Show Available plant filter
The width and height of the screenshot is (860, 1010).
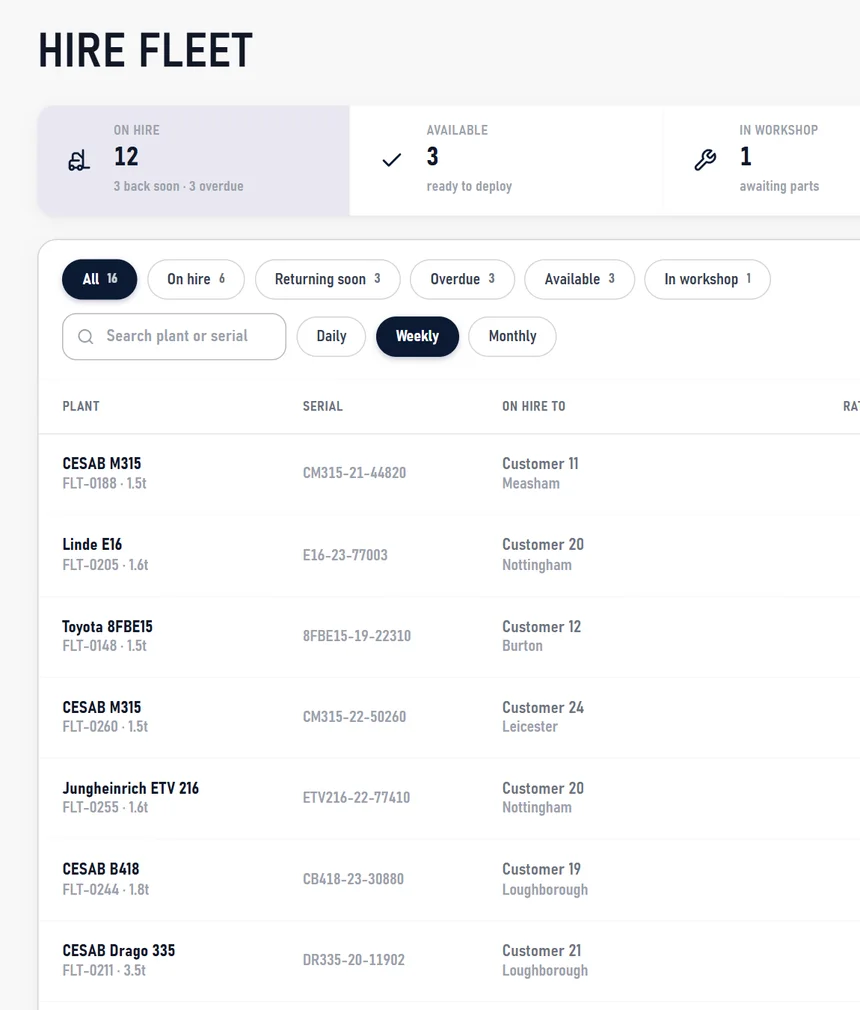[x=579, y=279]
